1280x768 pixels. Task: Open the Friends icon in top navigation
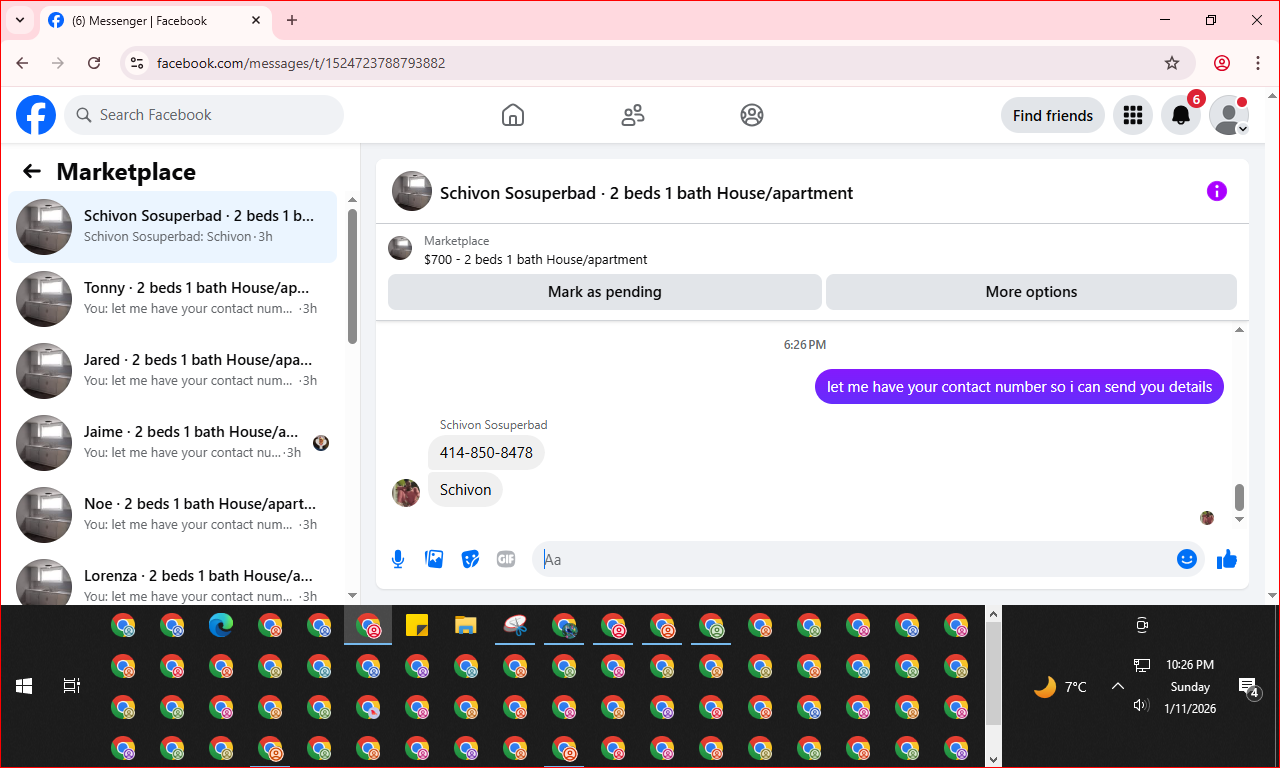pos(633,115)
